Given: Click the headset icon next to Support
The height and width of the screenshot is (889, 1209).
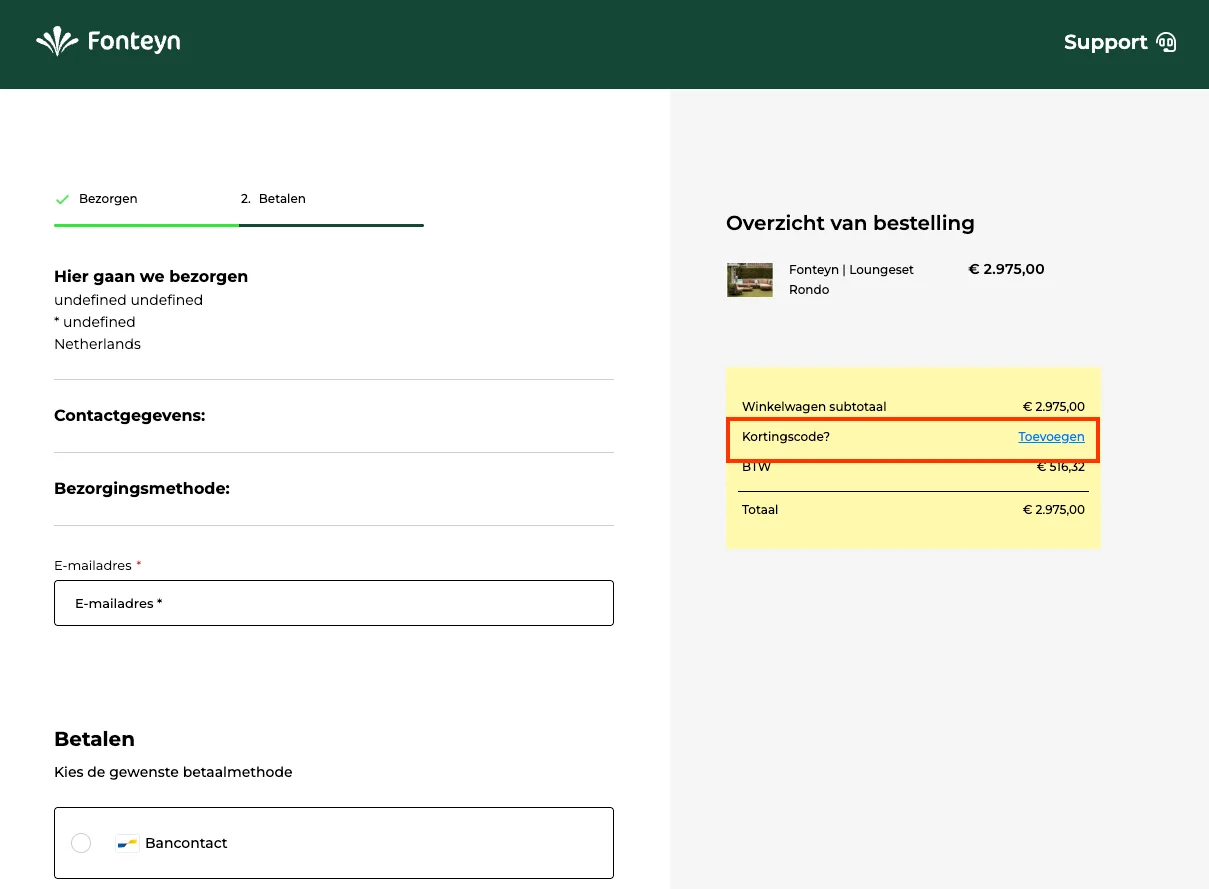Looking at the screenshot, I should [1166, 42].
